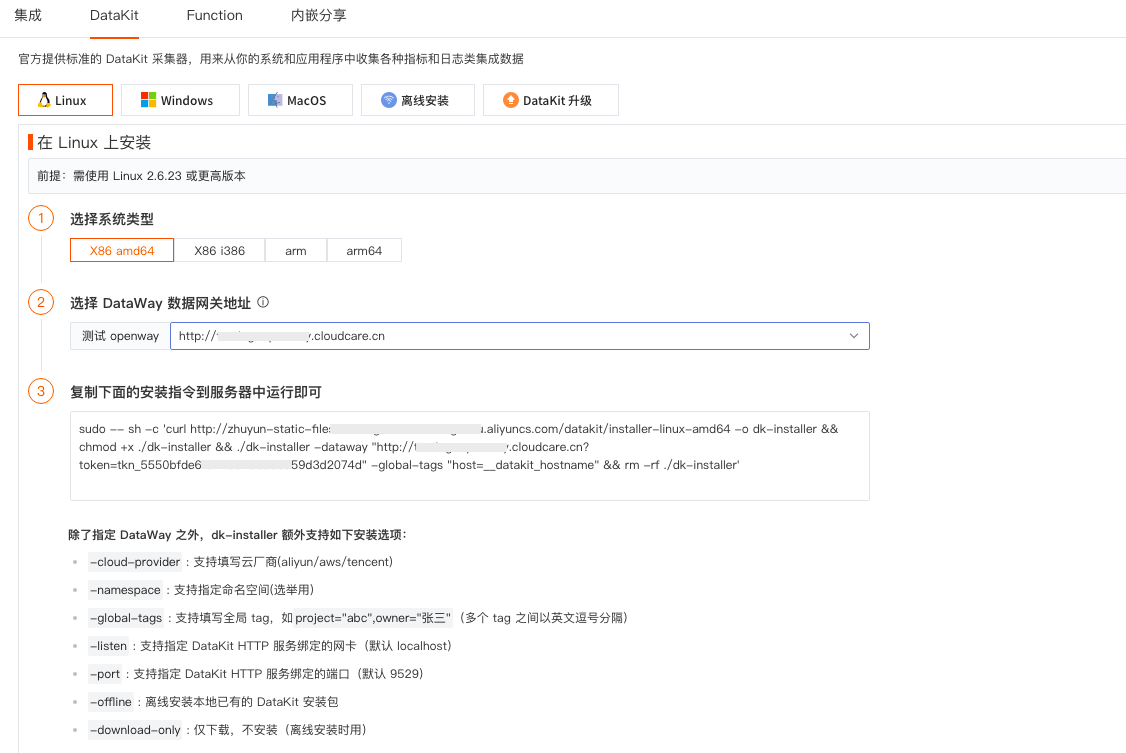The image size is (1126, 753).
Task: Click the -cloud-provider option tag
Action: [x=135, y=562]
